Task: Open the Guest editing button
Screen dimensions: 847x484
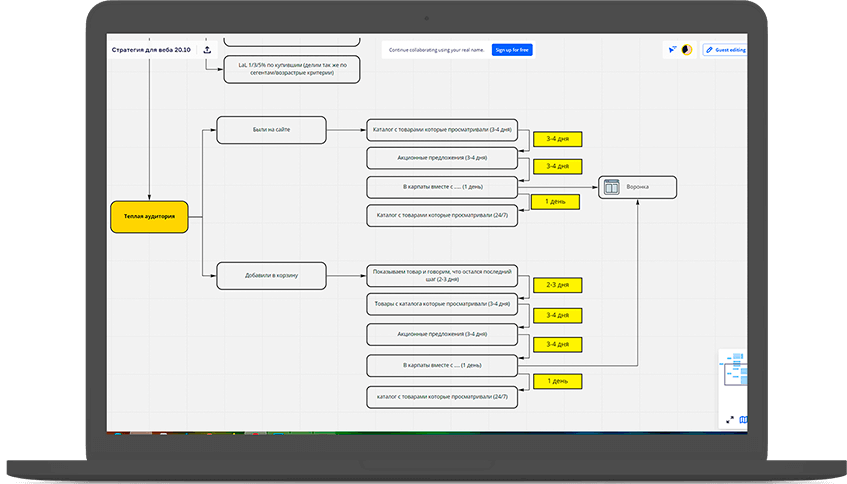Action: click(x=727, y=49)
